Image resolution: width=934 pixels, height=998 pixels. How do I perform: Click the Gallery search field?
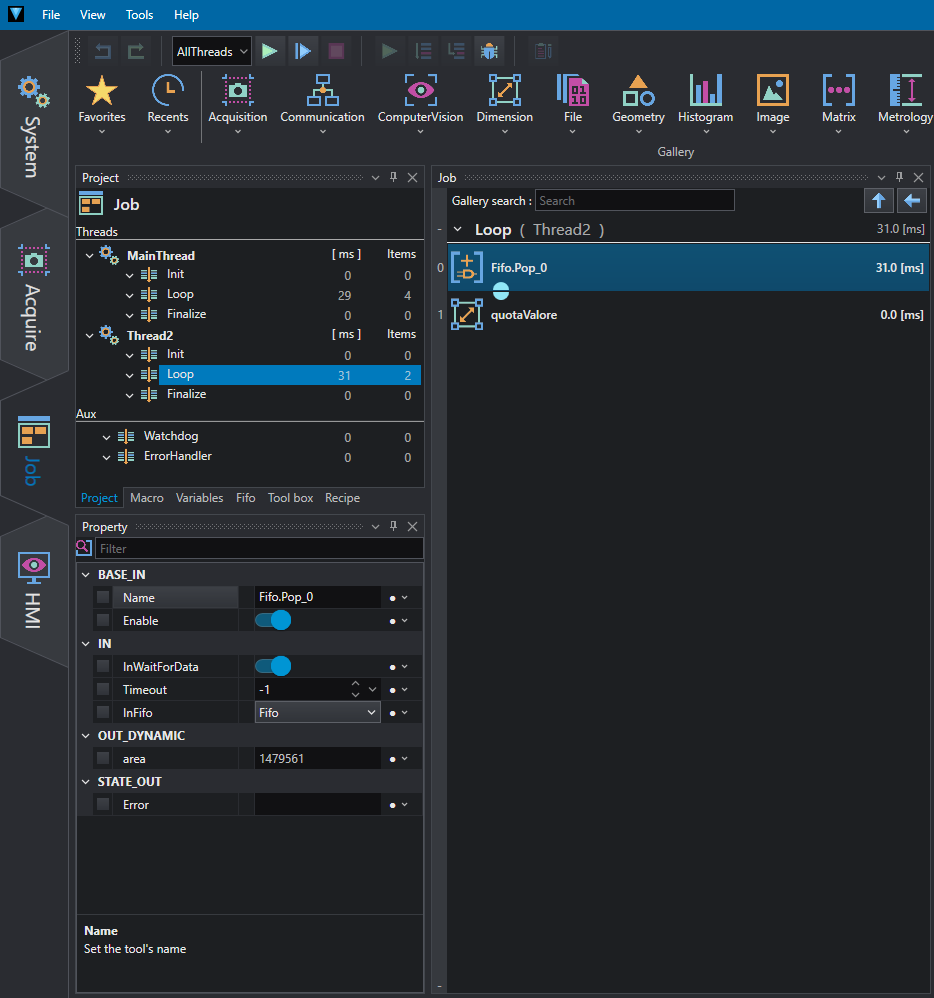(x=634, y=200)
